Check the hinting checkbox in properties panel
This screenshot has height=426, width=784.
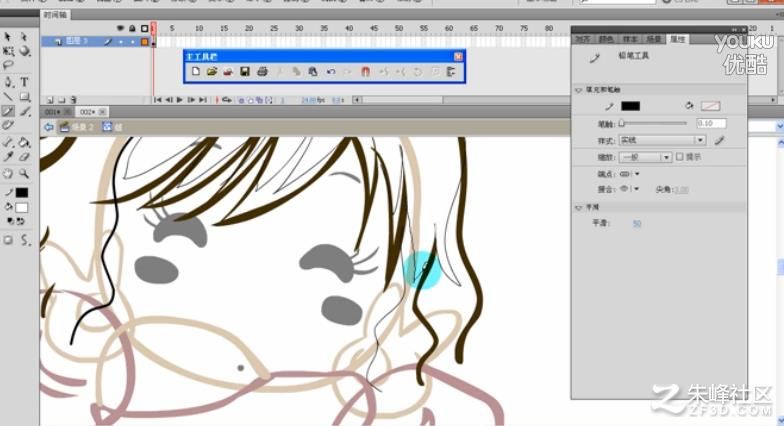680,157
